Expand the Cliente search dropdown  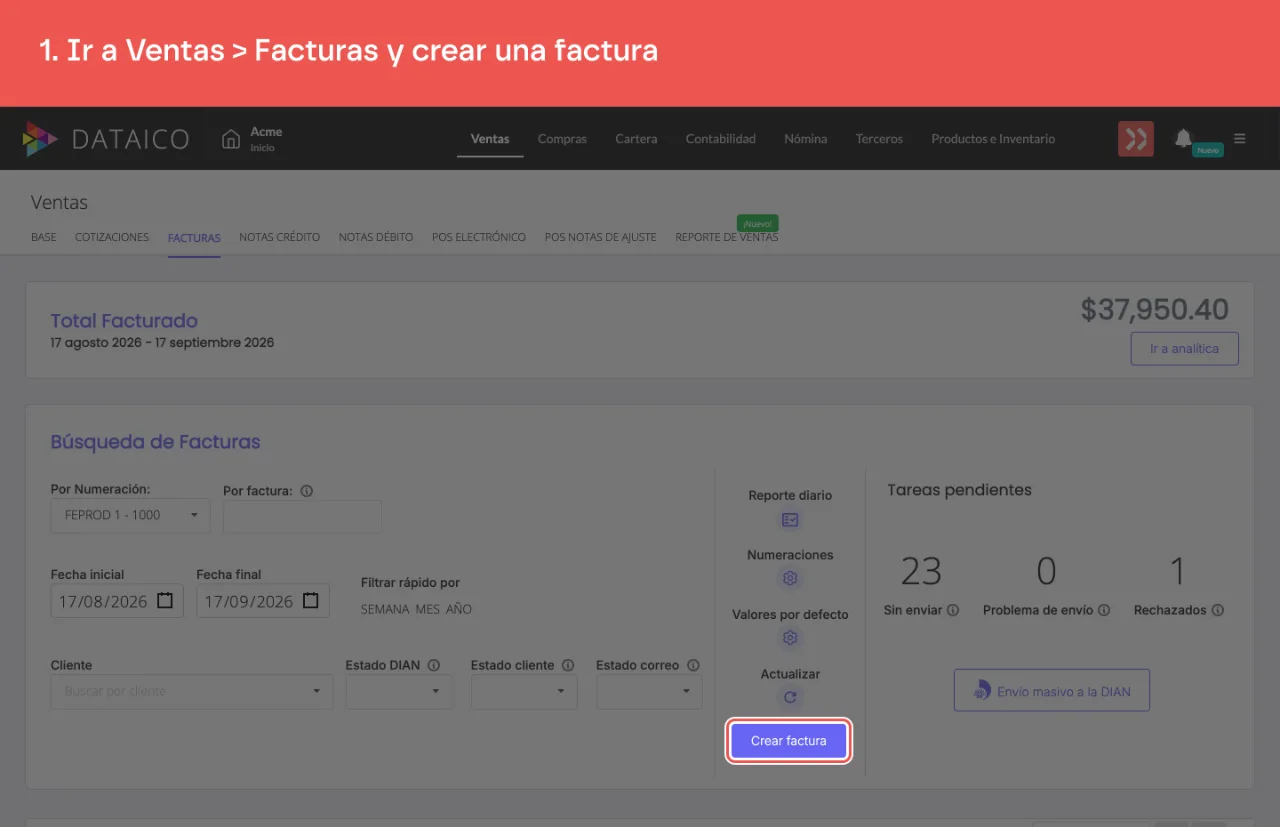(x=192, y=691)
